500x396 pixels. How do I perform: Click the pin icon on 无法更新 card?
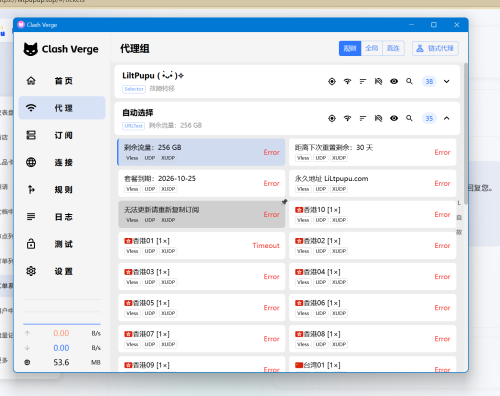pos(284,202)
